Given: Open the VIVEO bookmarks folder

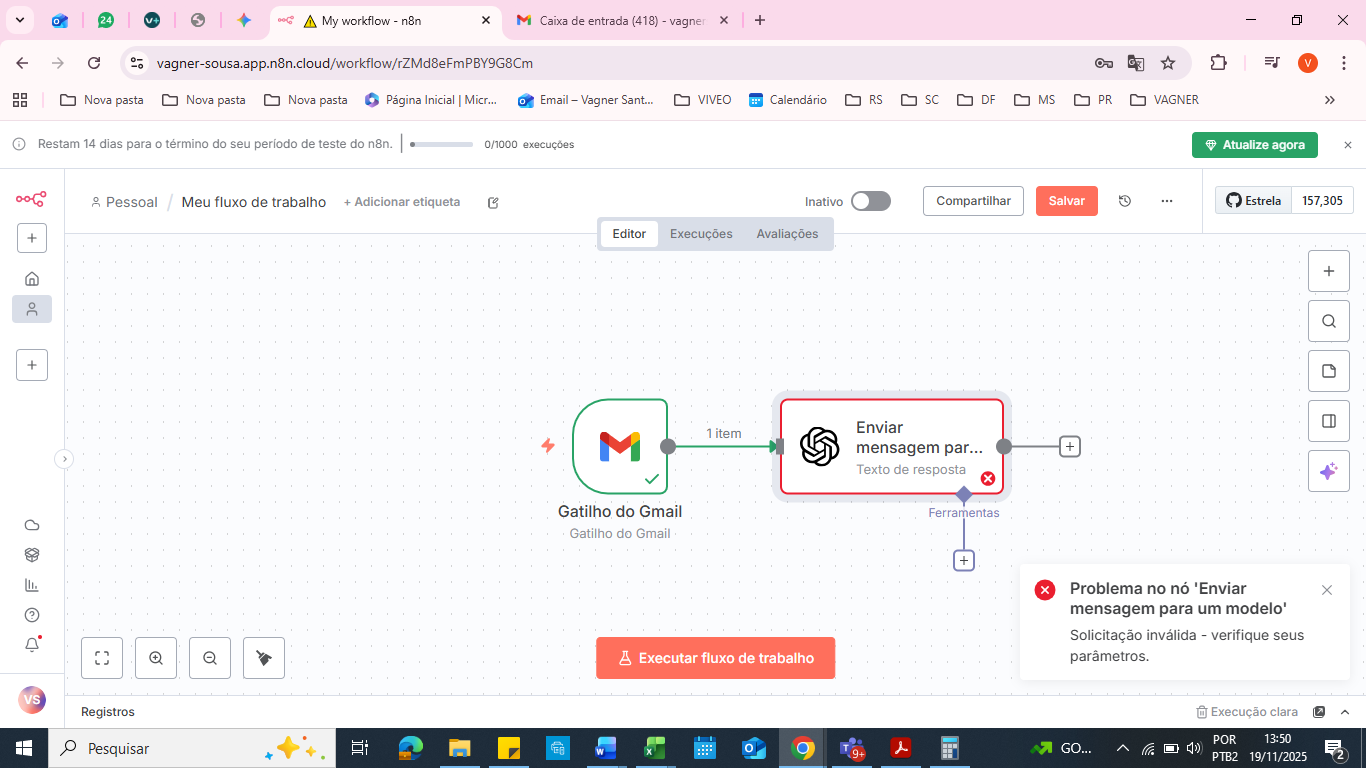Looking at the screenshot, I should 703,100.
